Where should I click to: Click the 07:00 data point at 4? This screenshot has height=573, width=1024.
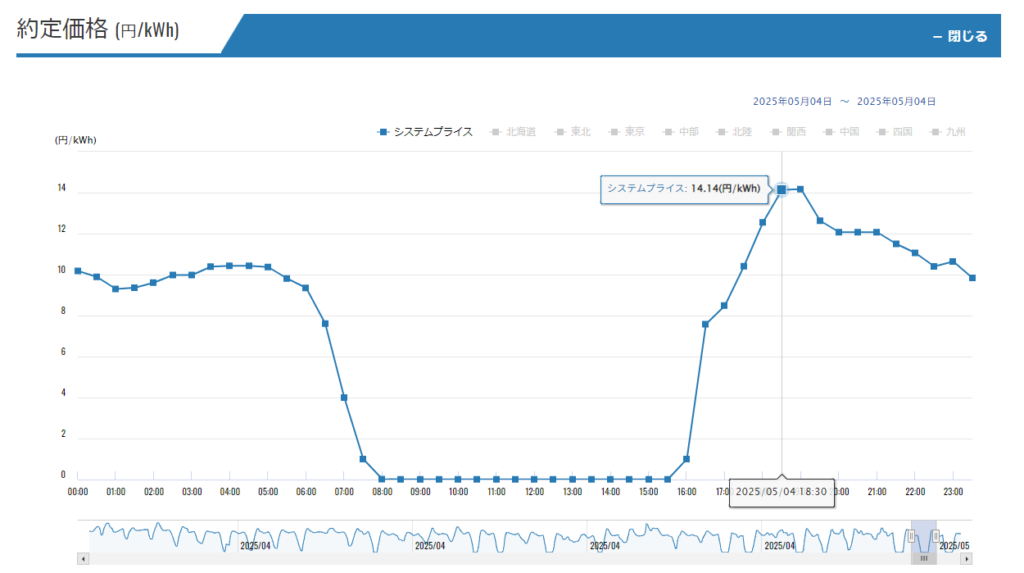pyautogui.click(x=344, y=398)
